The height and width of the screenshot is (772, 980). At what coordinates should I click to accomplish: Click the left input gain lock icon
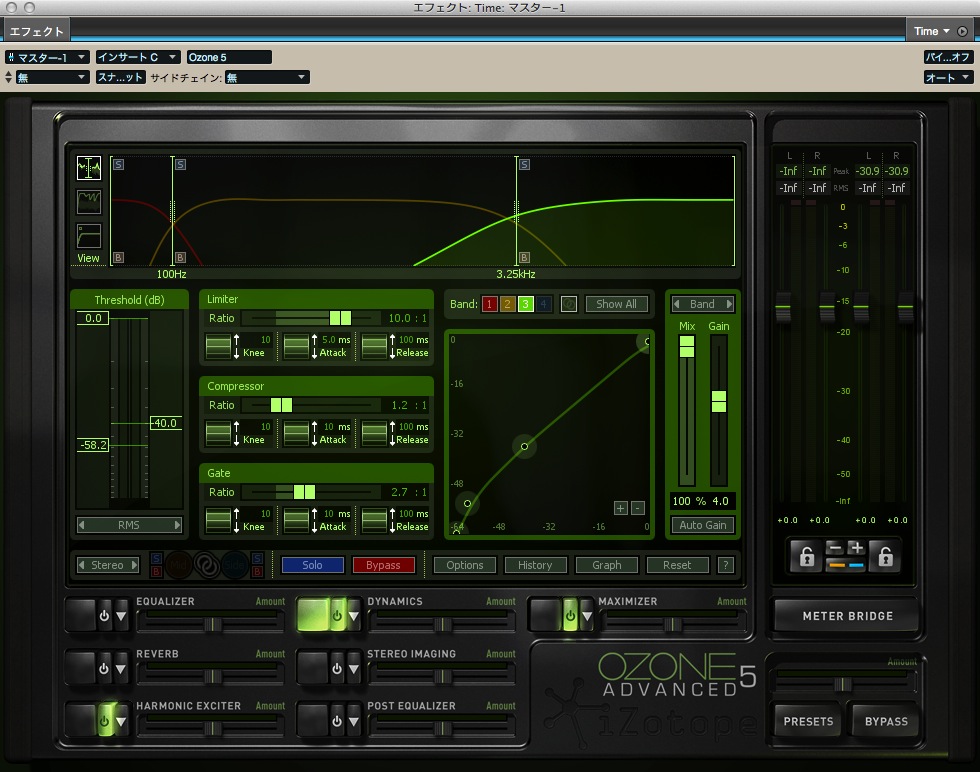click(x=807, y=556)
